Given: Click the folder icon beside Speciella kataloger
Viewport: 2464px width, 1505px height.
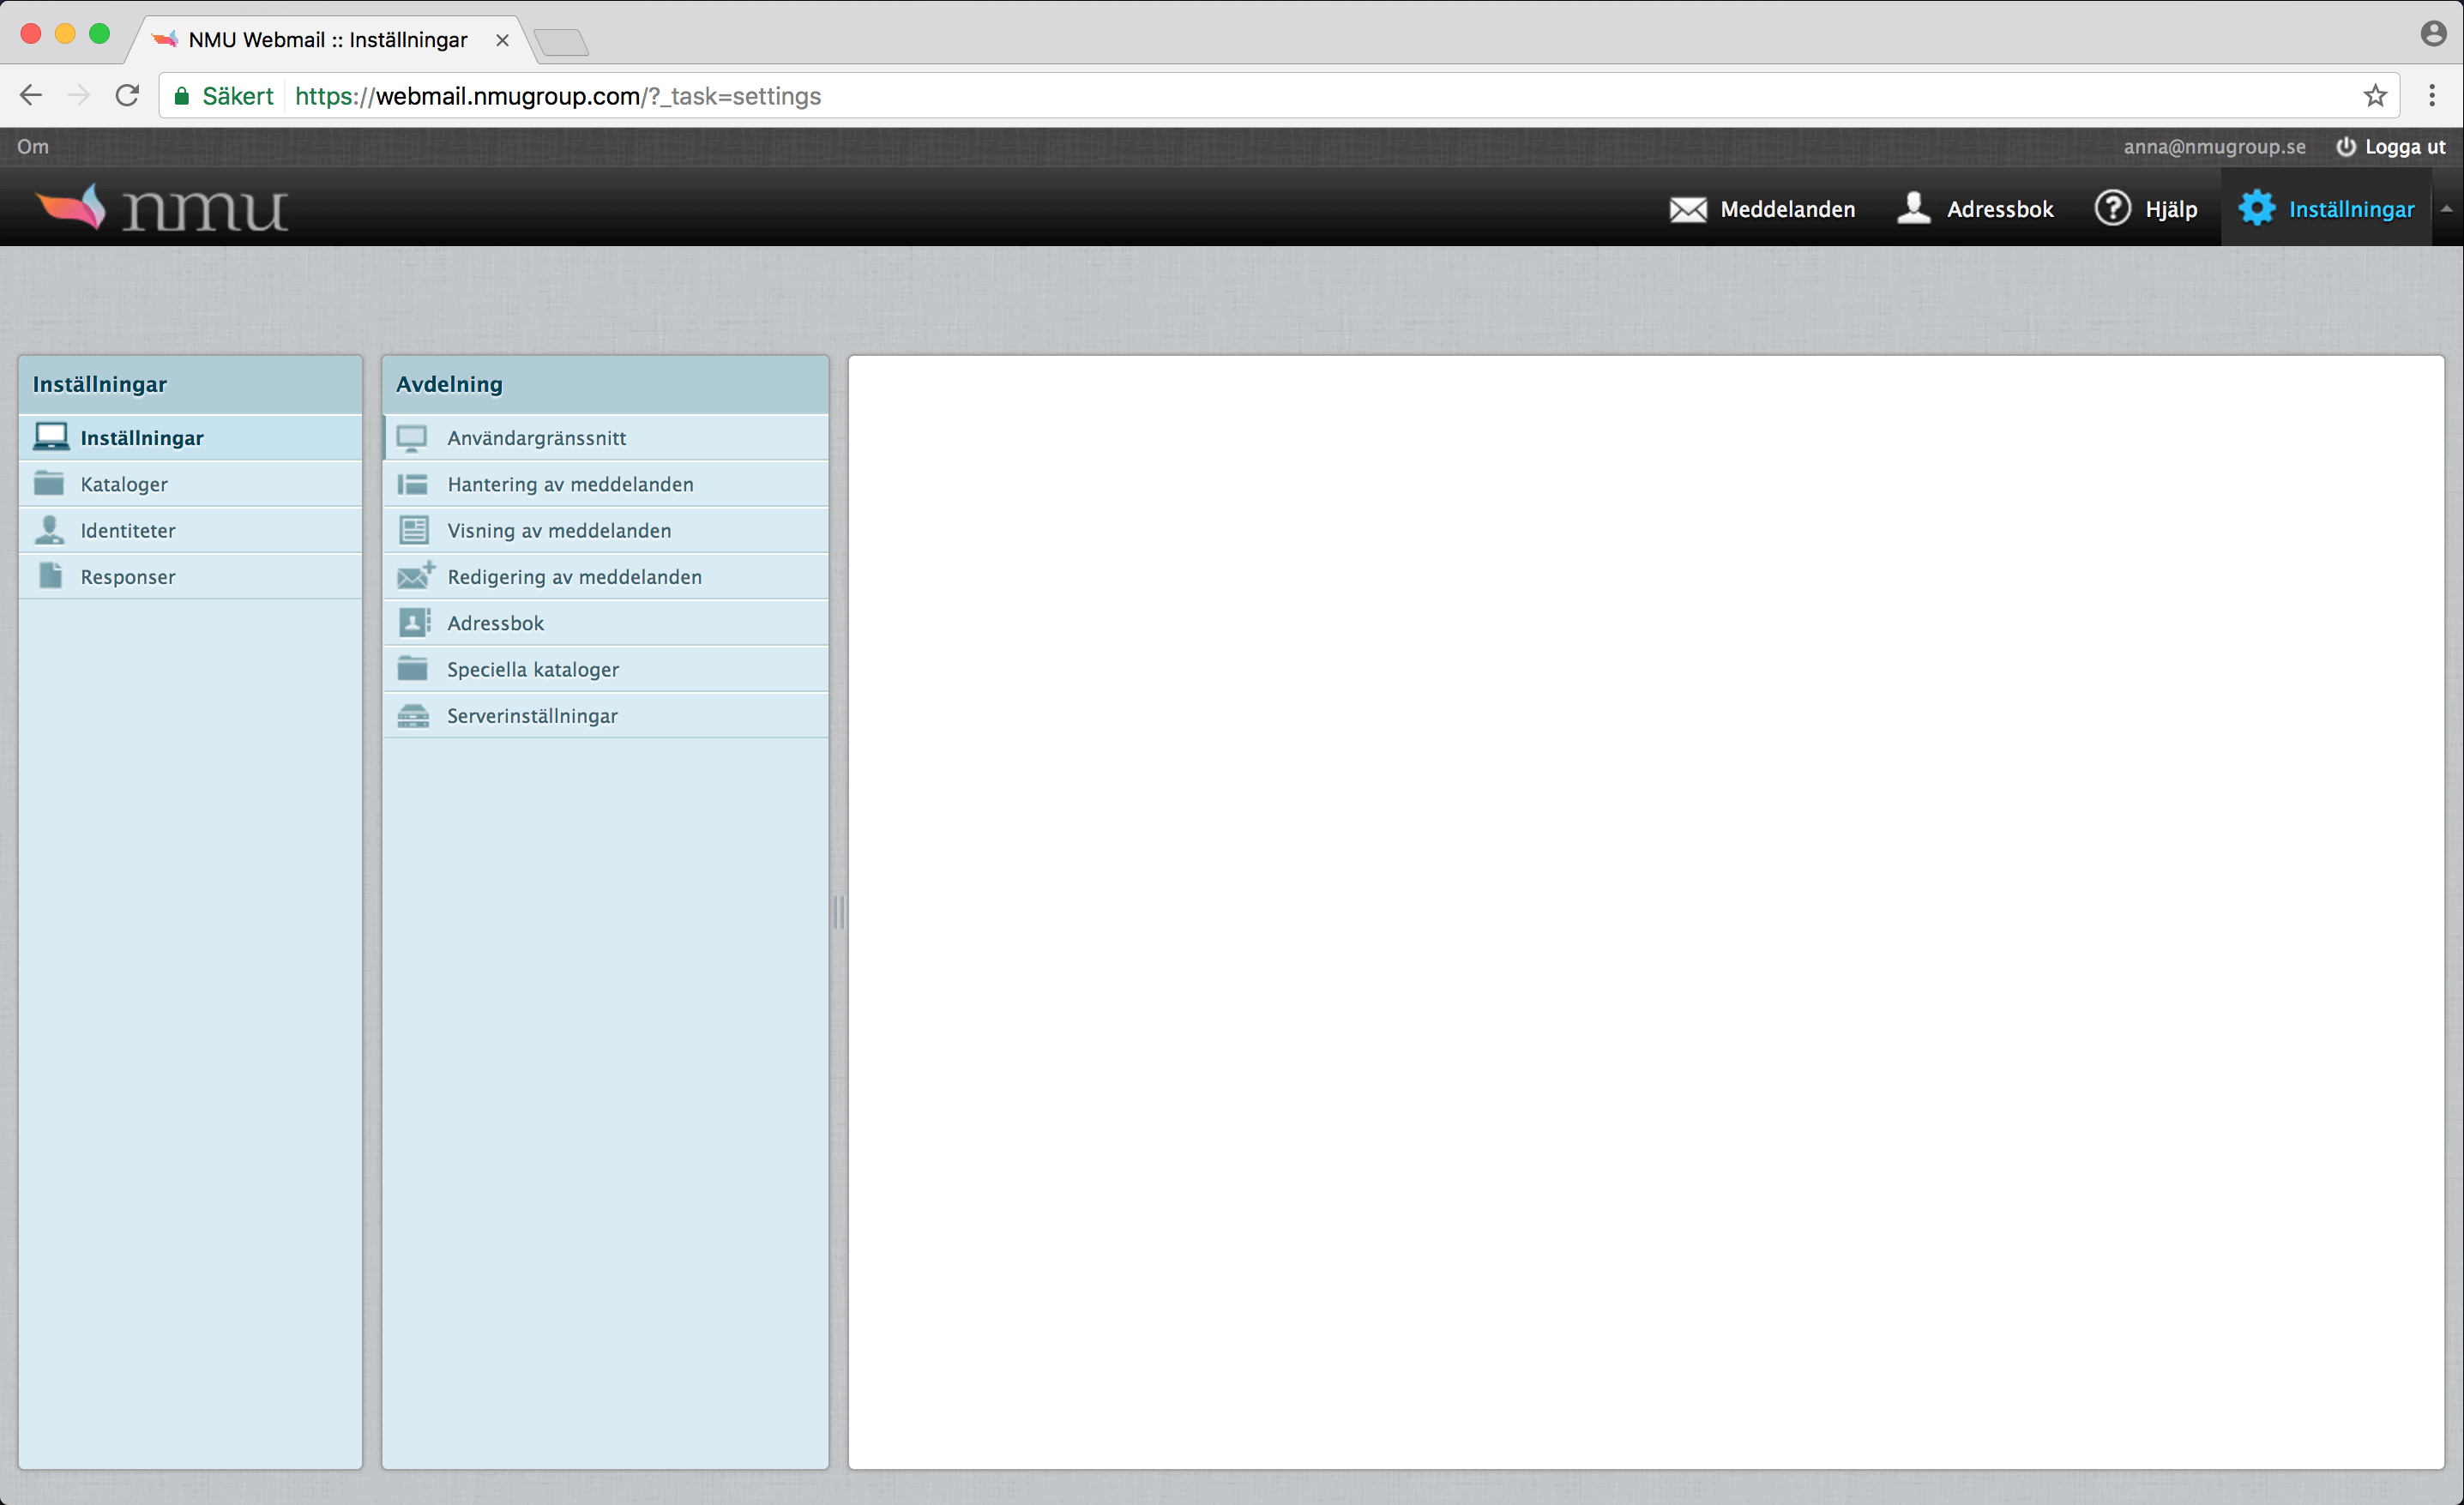Looking at the screenshot, I should click(x=412, y=668).
